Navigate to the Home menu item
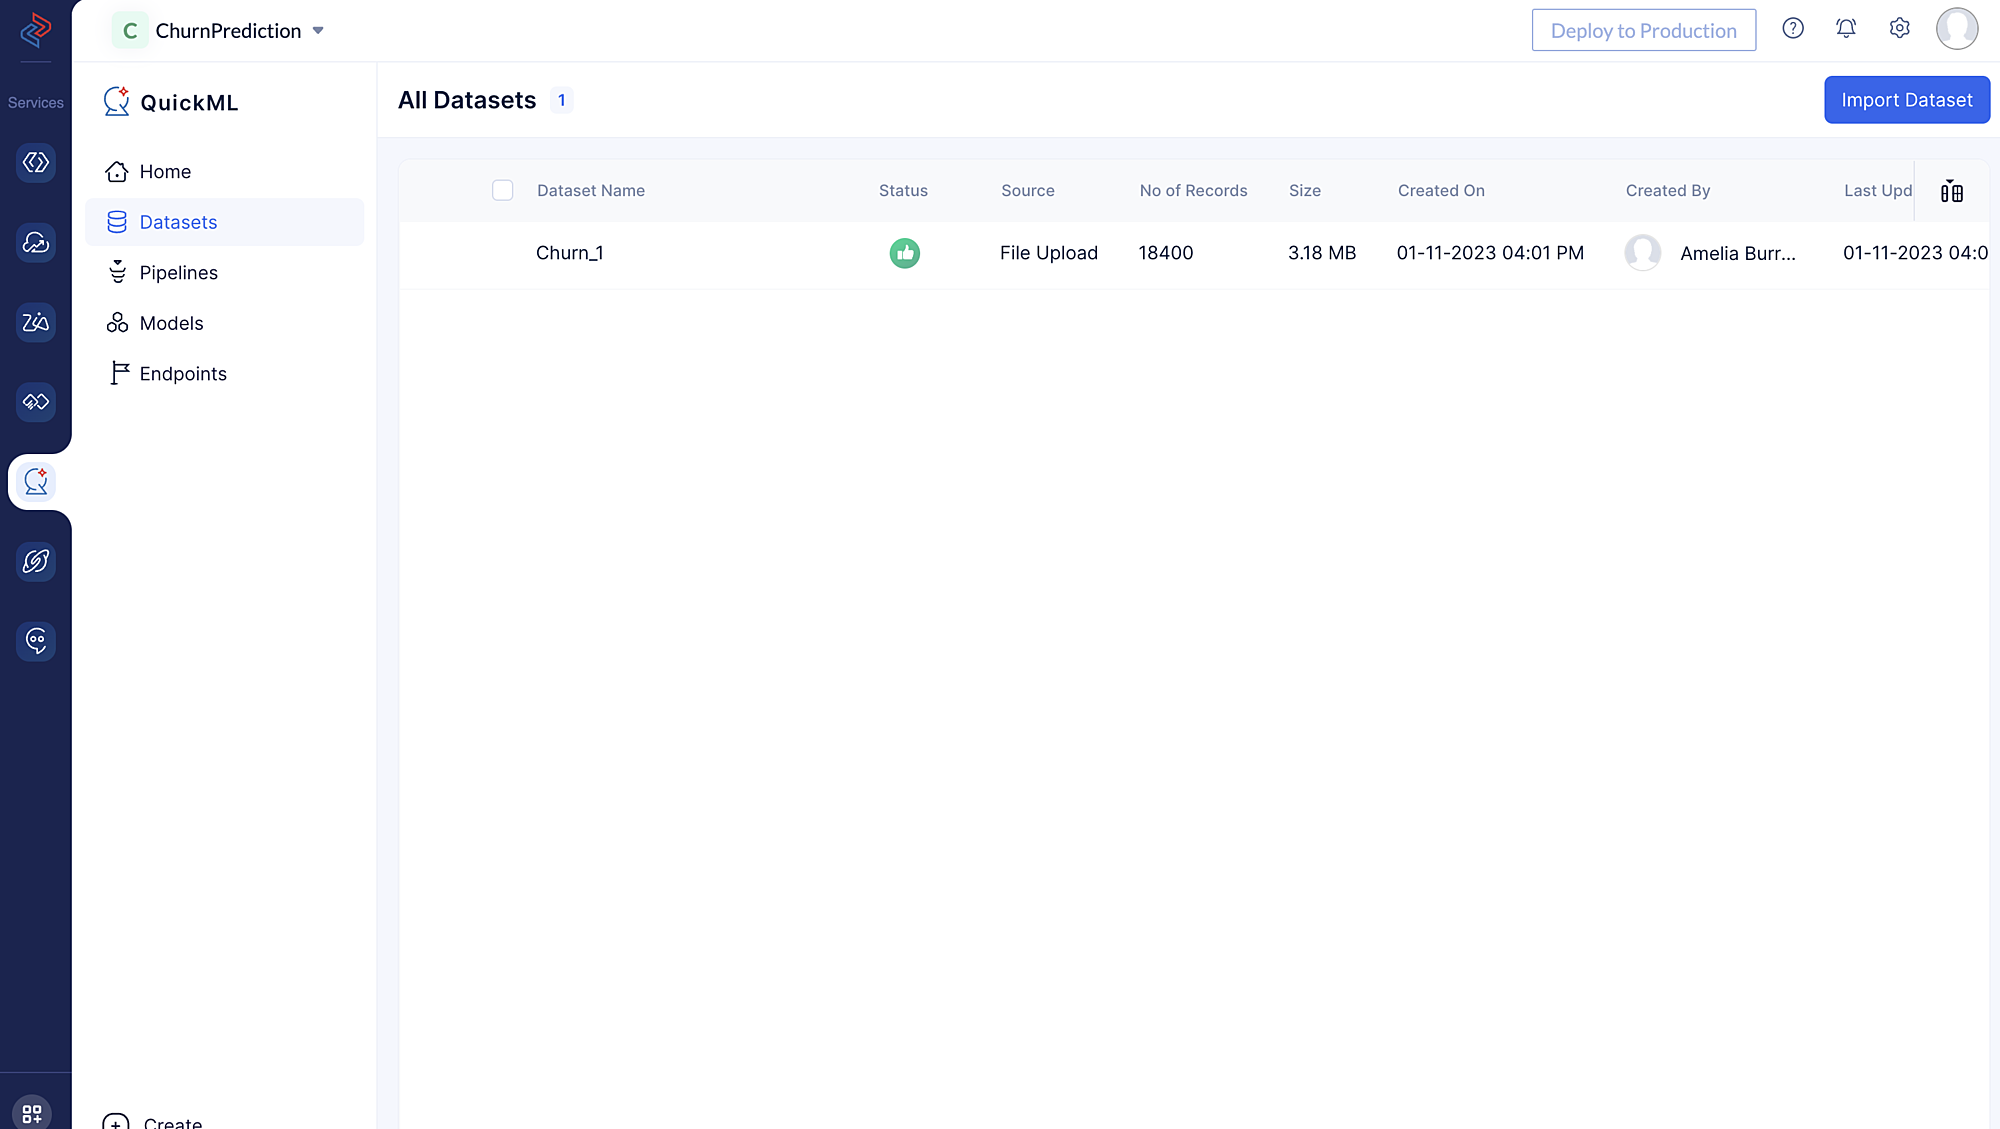The width and height of the screenshot is (2000, 1129). pos(165,172)
